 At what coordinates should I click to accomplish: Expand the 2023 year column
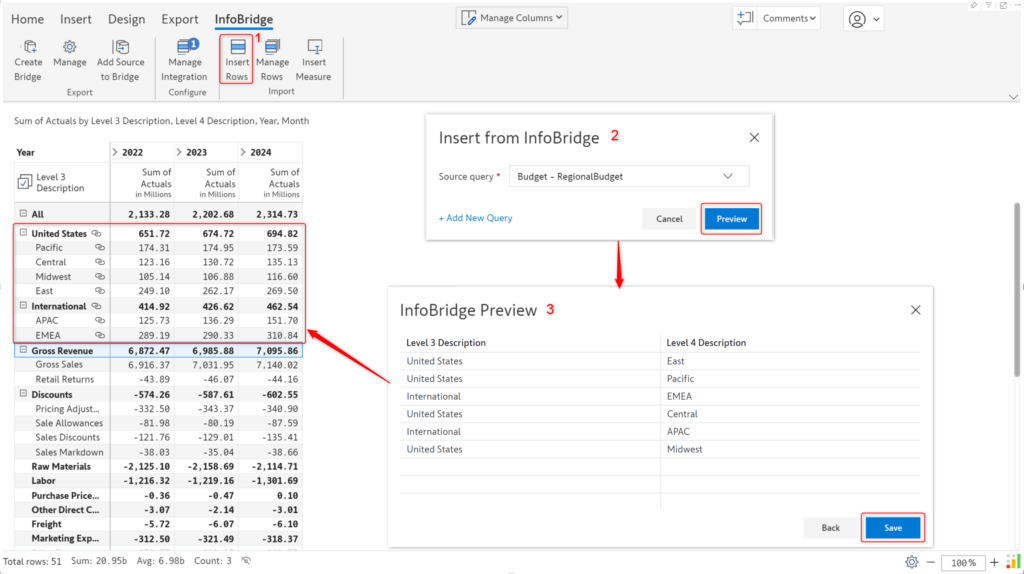click(x=179, y=152)
